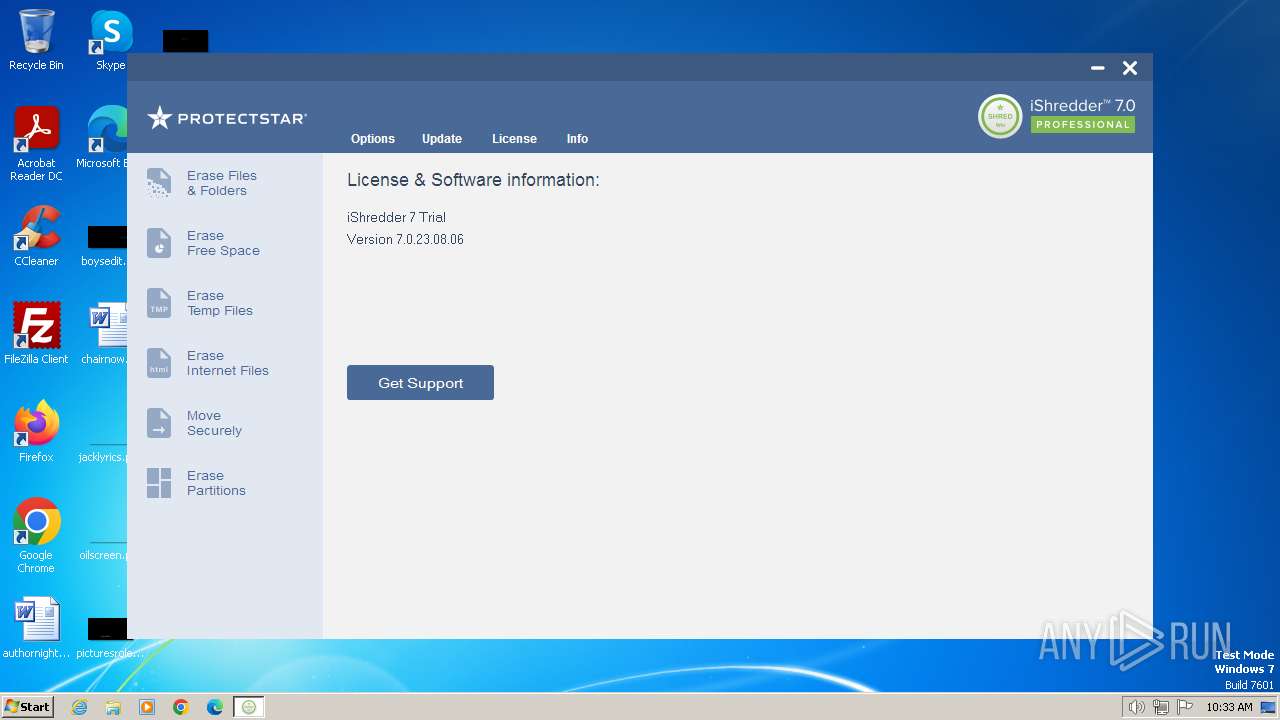This screenshot has height=720, width=1280.
Task: Open the Google Chrome desktop shortcut
Action: [x=36, y=536]
